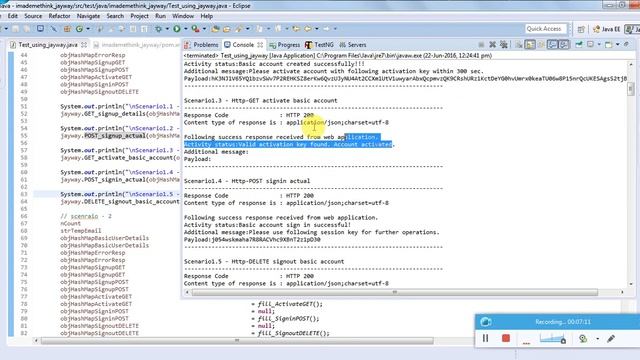Open the Debug icon dropdown arrow
640x360 pixels.
167,29
